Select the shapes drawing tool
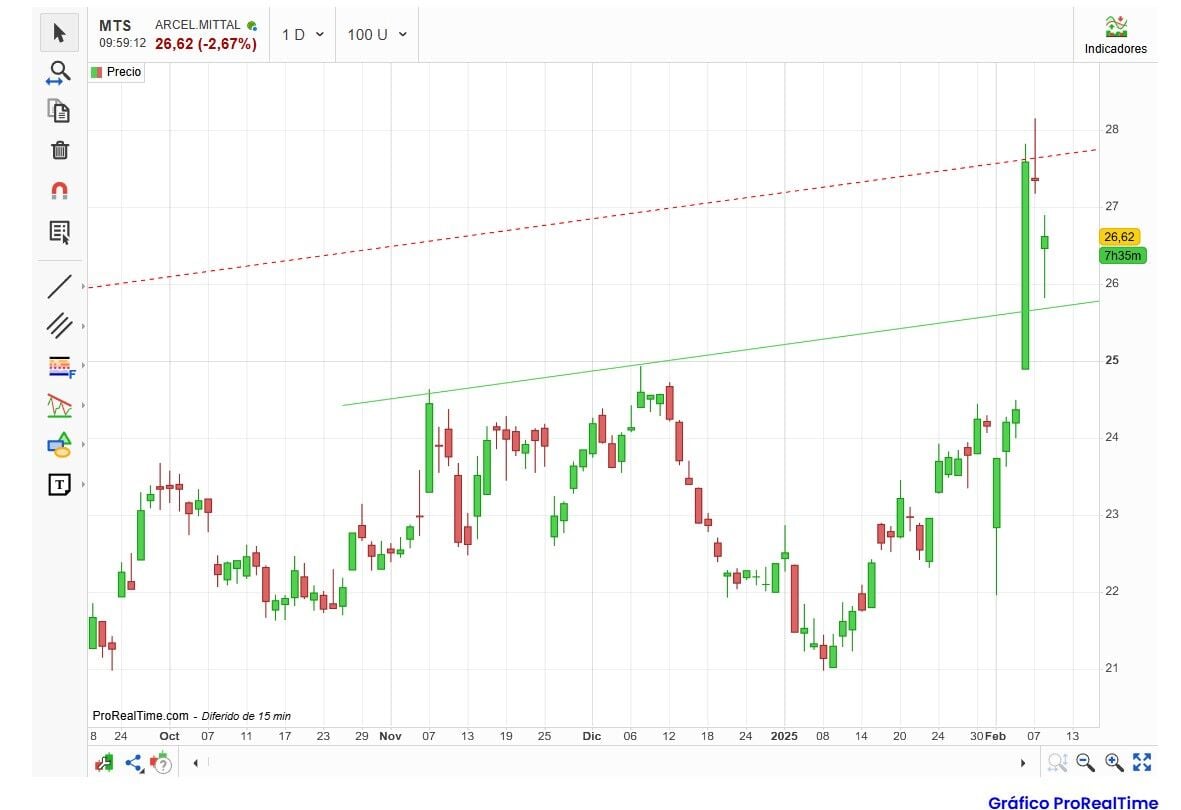Viewport: 1181px width, 810px height. click(60, 445)
